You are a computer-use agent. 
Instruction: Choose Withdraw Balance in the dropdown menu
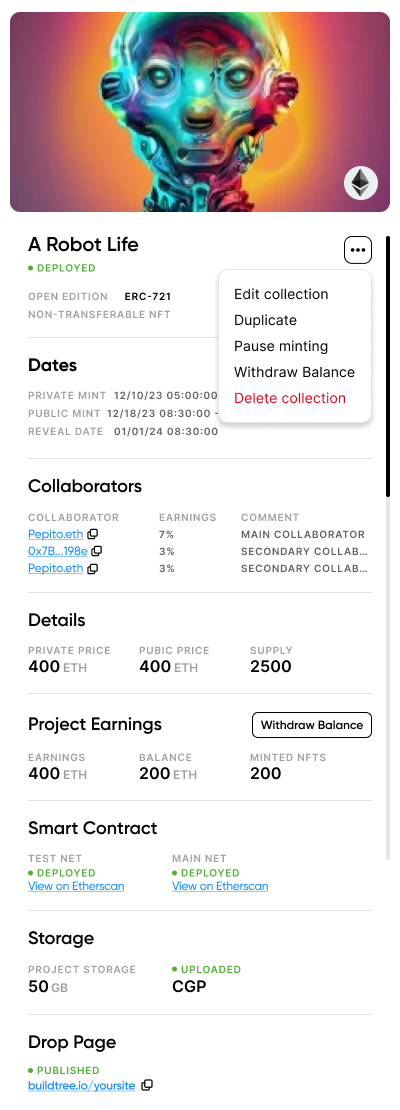coord(295,372)
